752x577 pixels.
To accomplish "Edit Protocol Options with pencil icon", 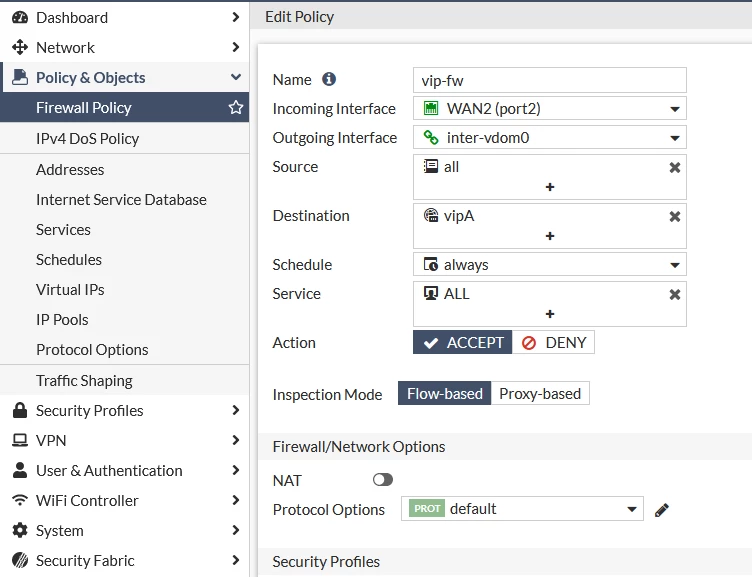I will tap(661, 510).
